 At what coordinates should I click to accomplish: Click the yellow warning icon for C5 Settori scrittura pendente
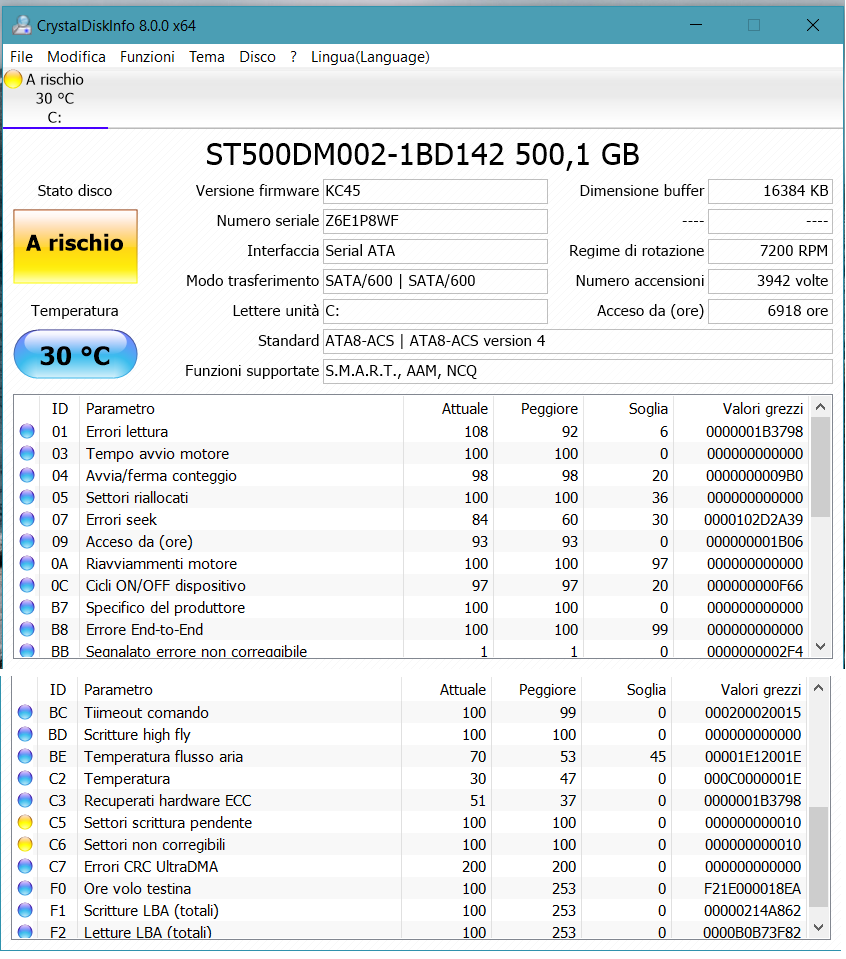25,823
